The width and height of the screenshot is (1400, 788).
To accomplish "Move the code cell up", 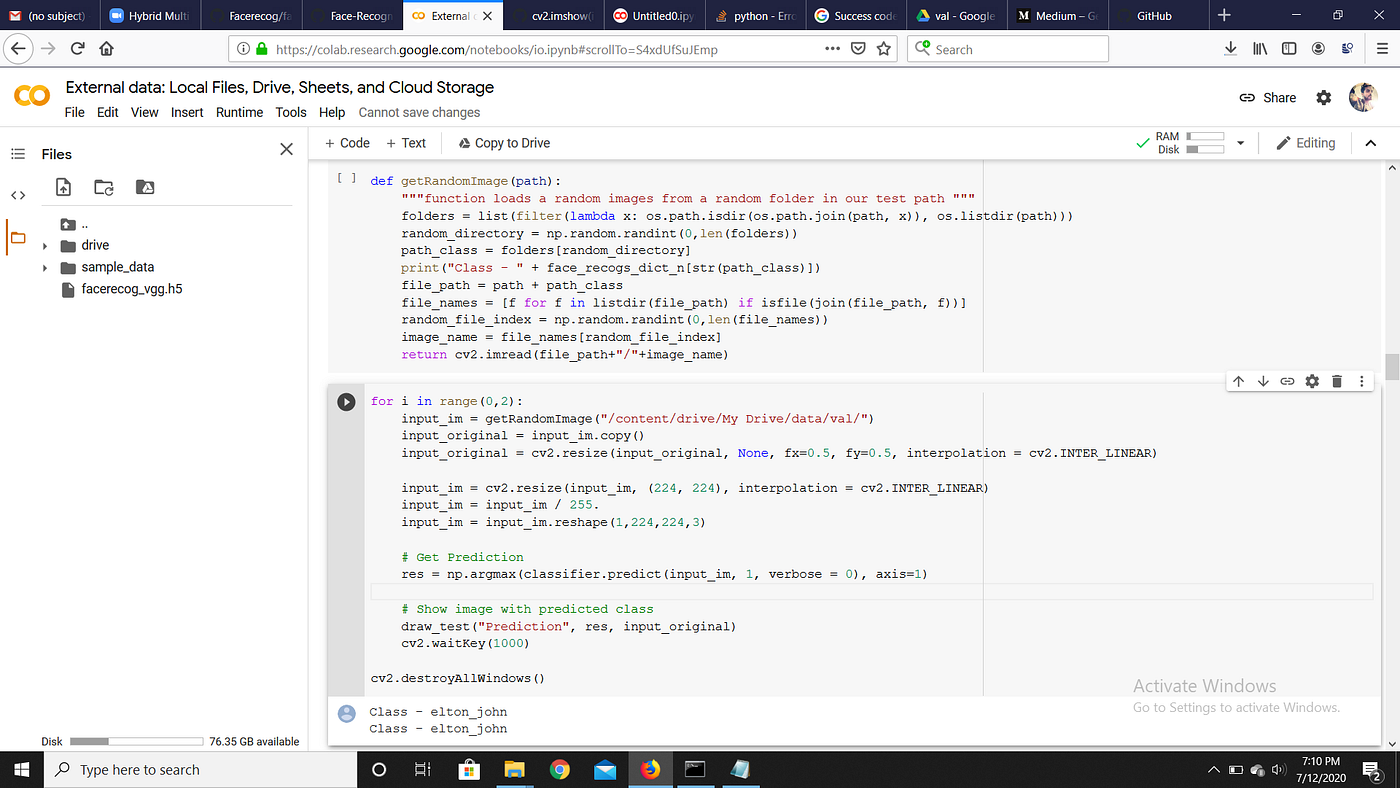I will tap(1239, 381).
